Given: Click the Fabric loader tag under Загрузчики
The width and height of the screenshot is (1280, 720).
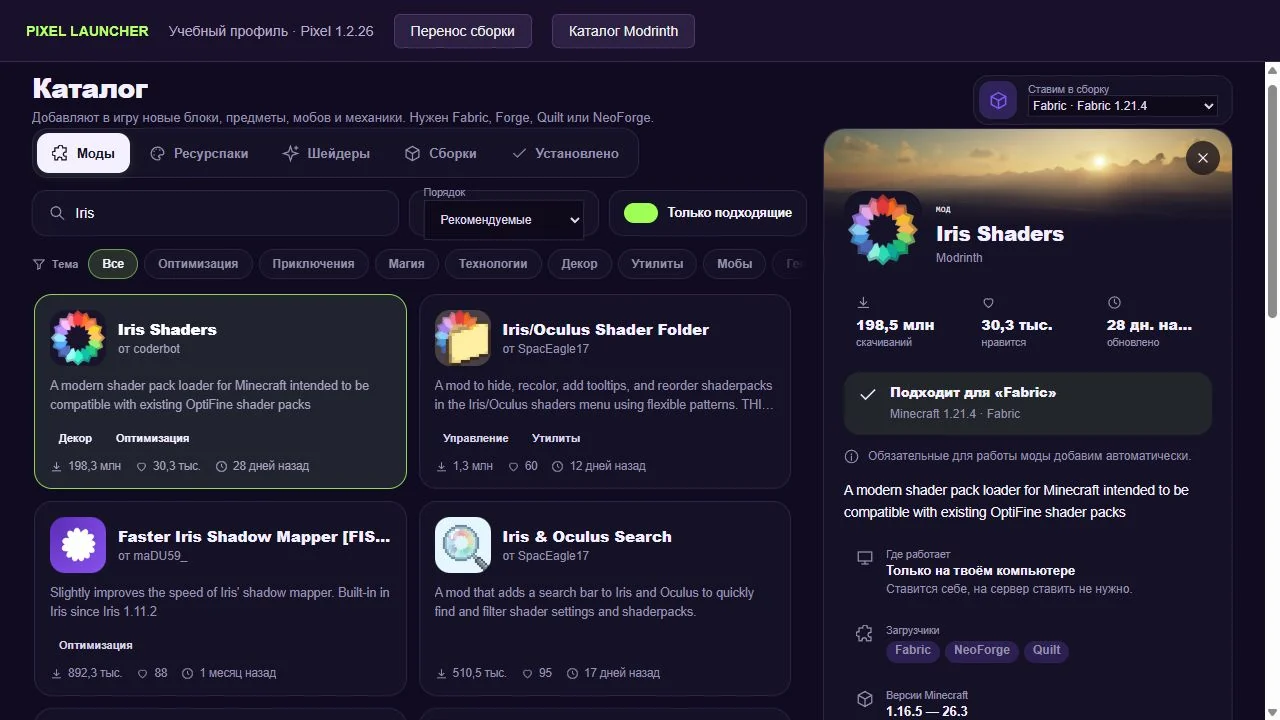Looking at the screenshot, I should (x=913, y=651).
